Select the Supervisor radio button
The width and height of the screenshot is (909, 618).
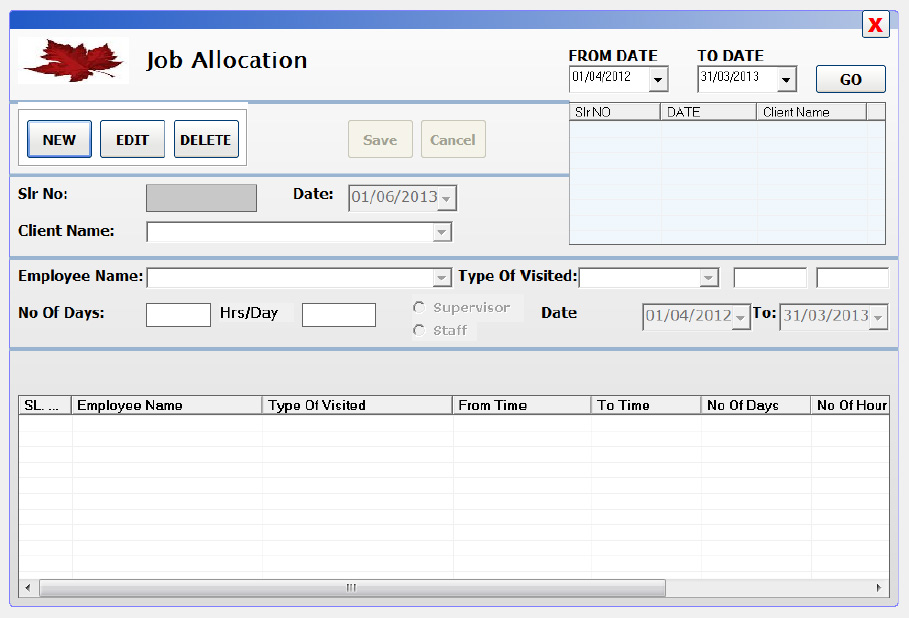418,307
